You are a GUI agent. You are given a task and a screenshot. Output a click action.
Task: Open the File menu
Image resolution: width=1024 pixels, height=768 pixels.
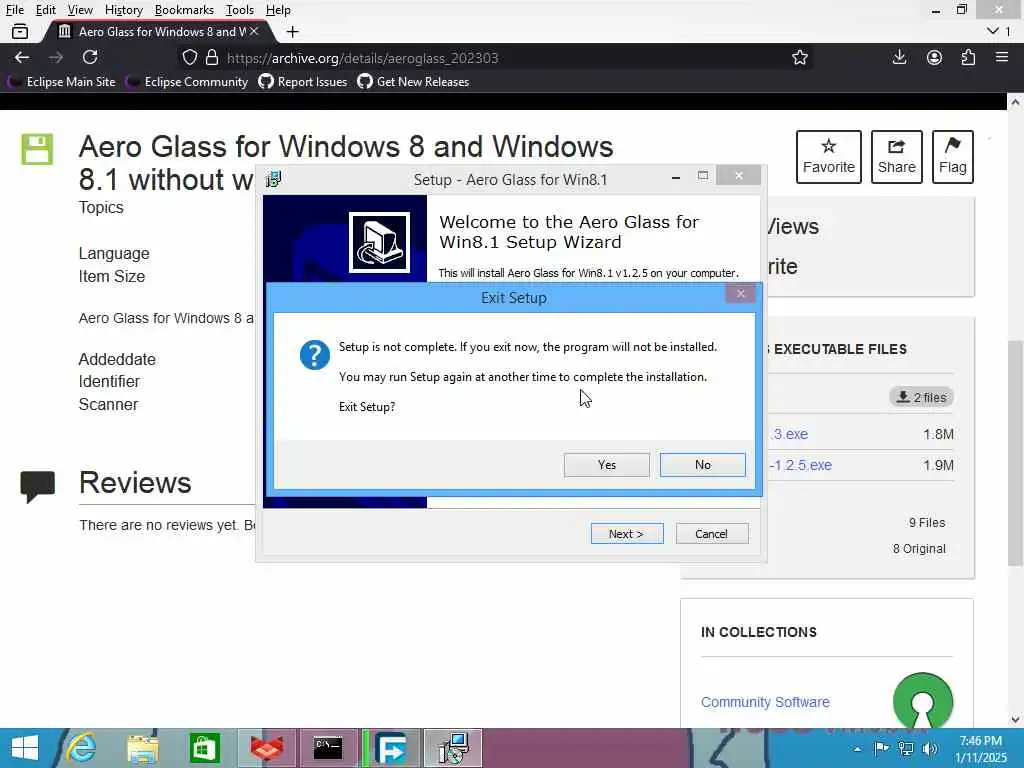(14, 10)
